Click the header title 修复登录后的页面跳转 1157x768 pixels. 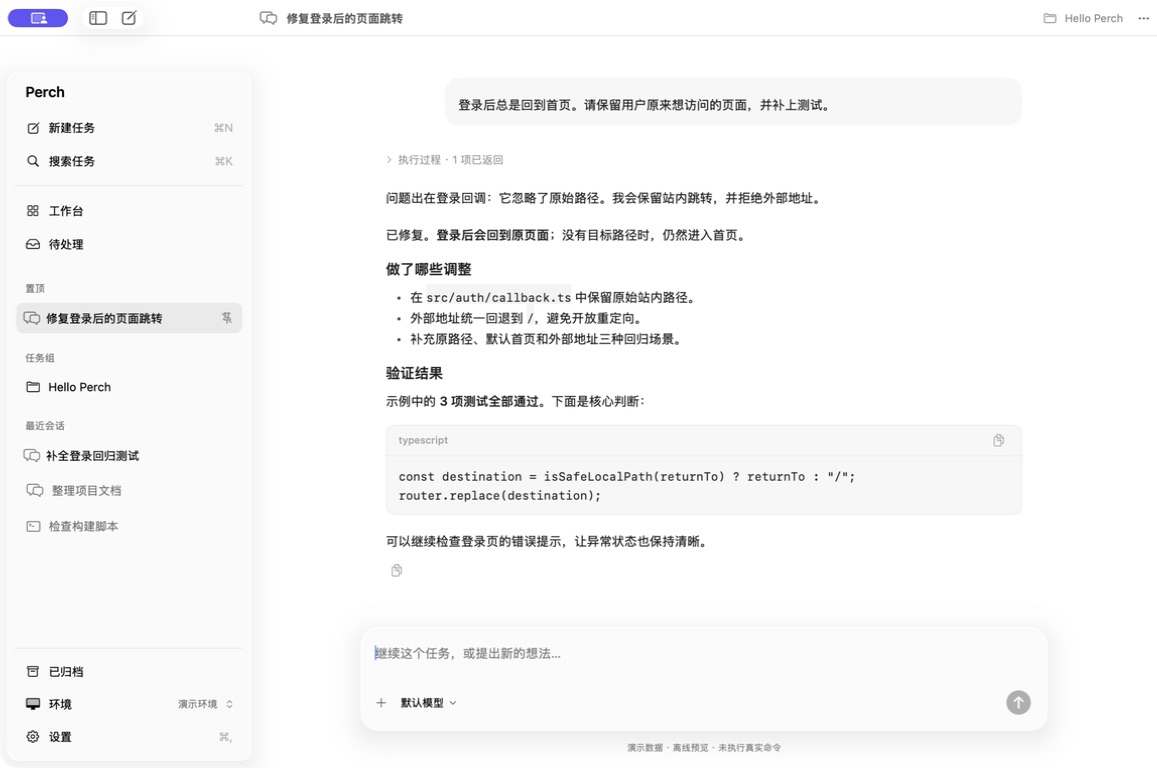tap(345, 18)
